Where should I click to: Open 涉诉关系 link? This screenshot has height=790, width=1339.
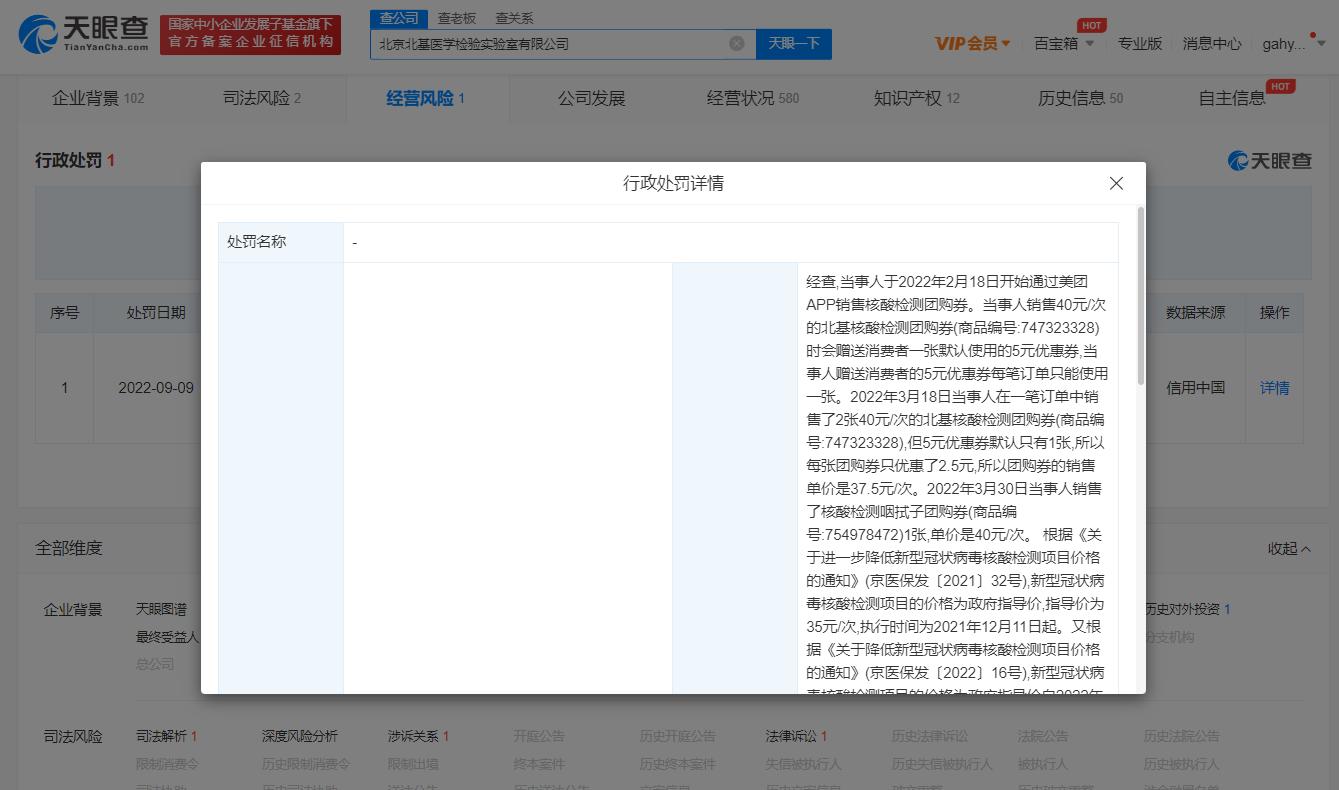(x=418, y=736)
